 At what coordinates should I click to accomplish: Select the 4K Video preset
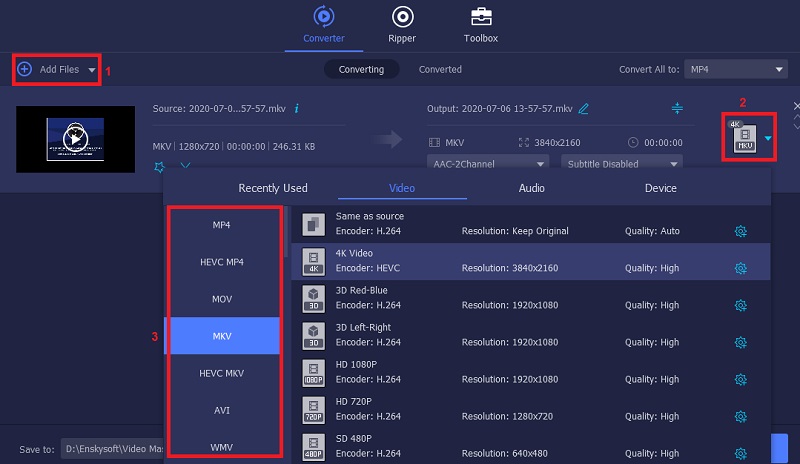[531, 261]
